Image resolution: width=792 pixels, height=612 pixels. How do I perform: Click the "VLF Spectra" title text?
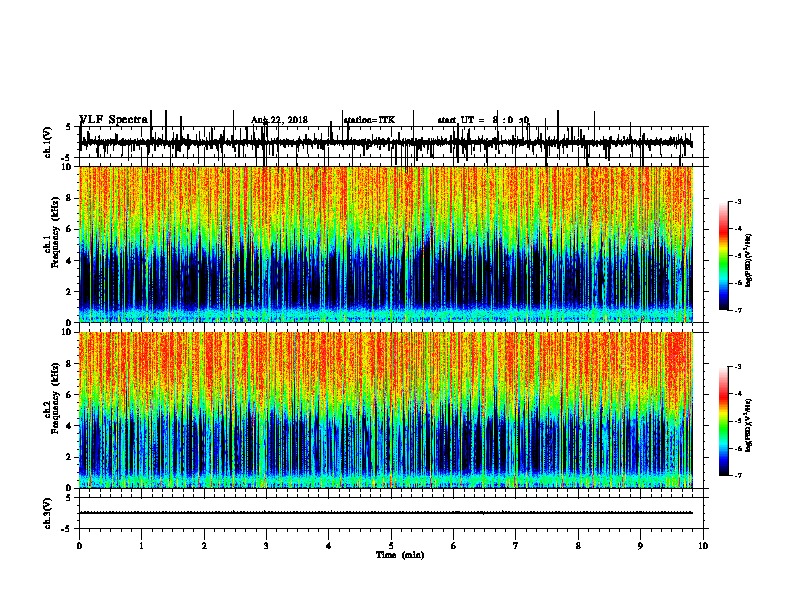114,120
